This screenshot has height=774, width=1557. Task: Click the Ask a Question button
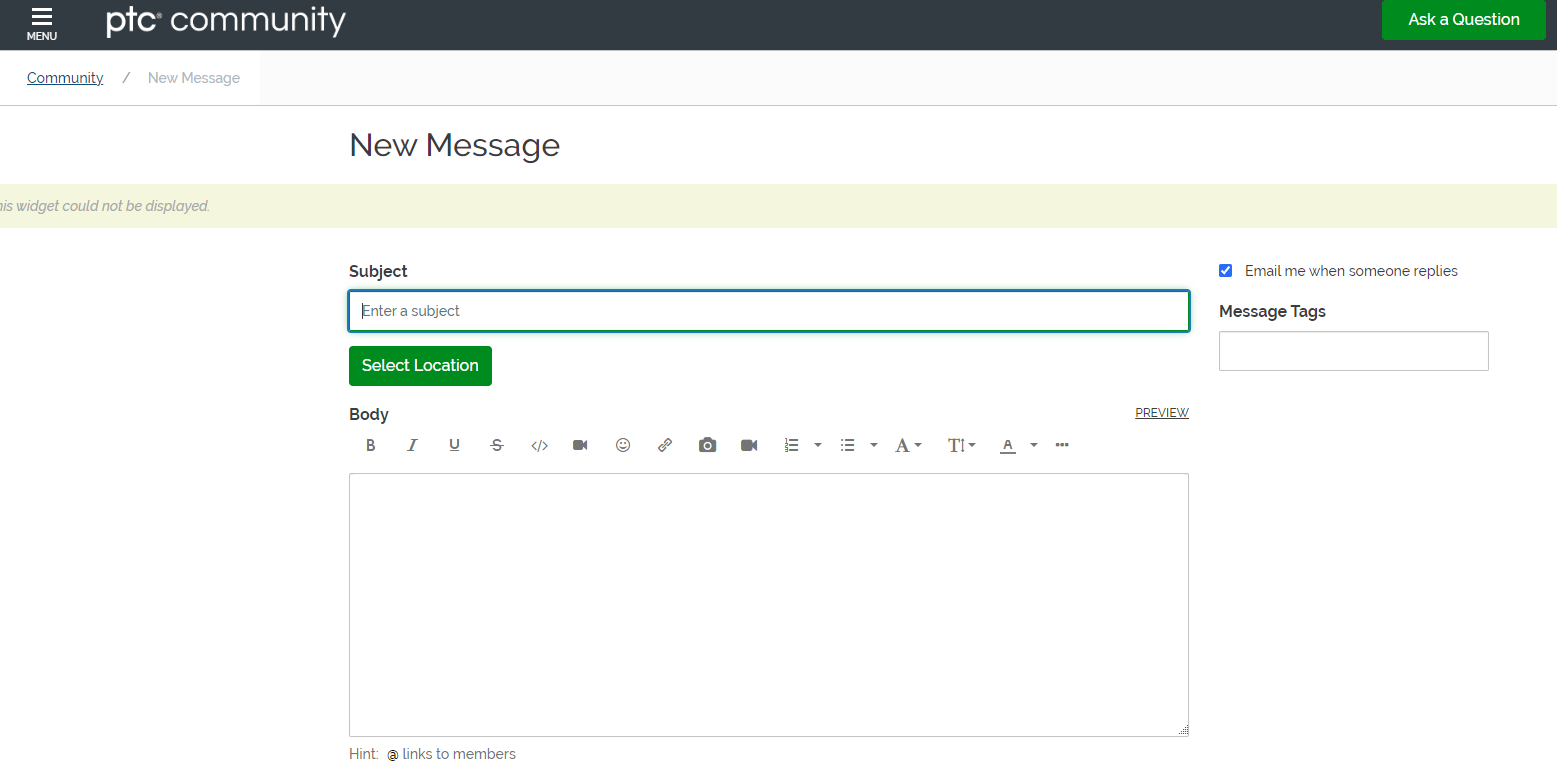[x=1463, y=19]
